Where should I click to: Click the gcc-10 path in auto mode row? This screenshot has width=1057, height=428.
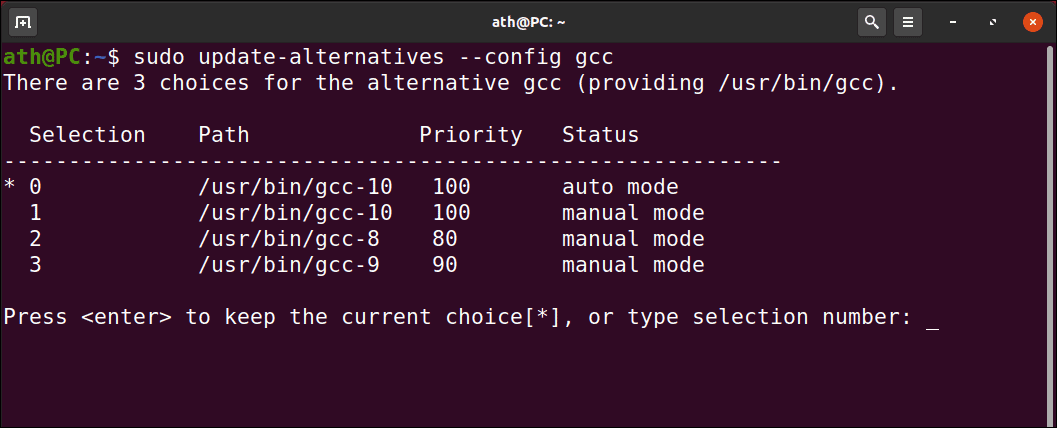click(x=295, y=187)
